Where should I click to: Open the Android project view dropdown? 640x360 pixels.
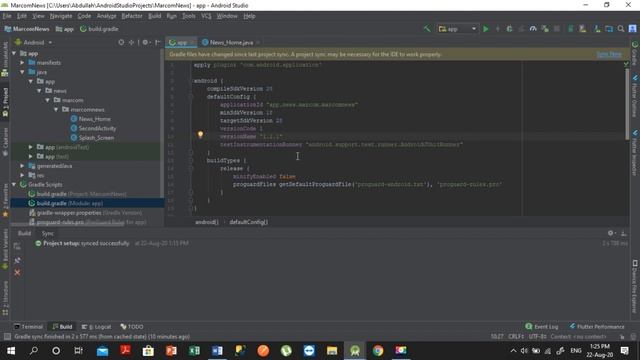33,42
